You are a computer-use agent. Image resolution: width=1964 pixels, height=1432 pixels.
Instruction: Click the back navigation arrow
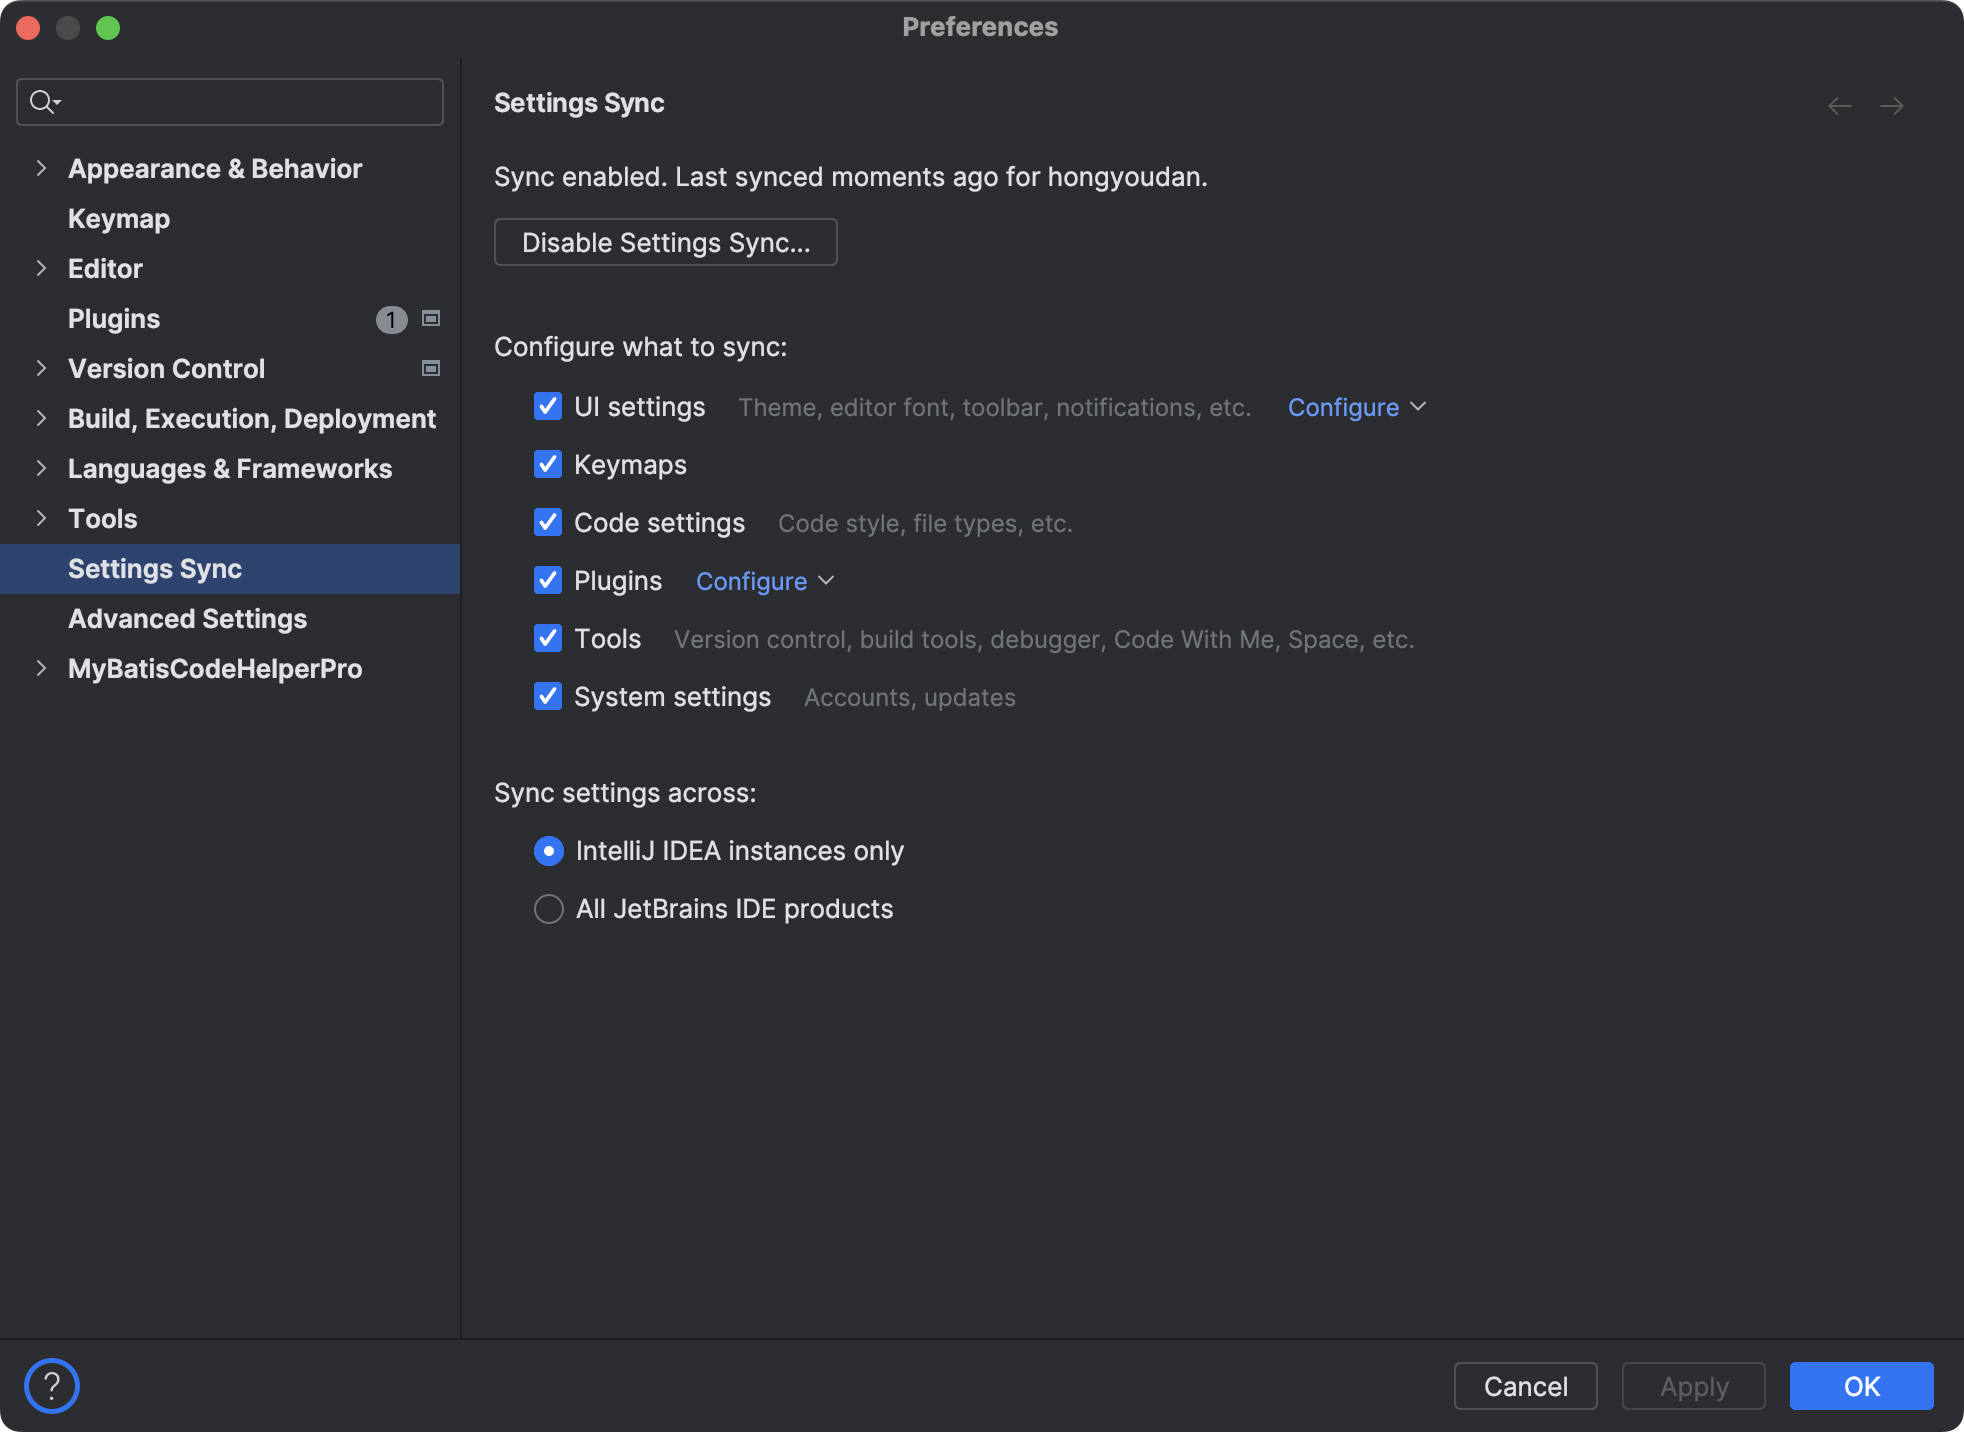(1839, 106)
